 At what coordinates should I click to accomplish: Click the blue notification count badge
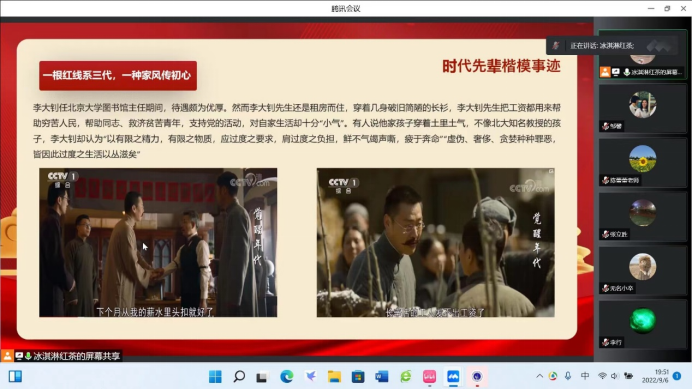(677, 376)
